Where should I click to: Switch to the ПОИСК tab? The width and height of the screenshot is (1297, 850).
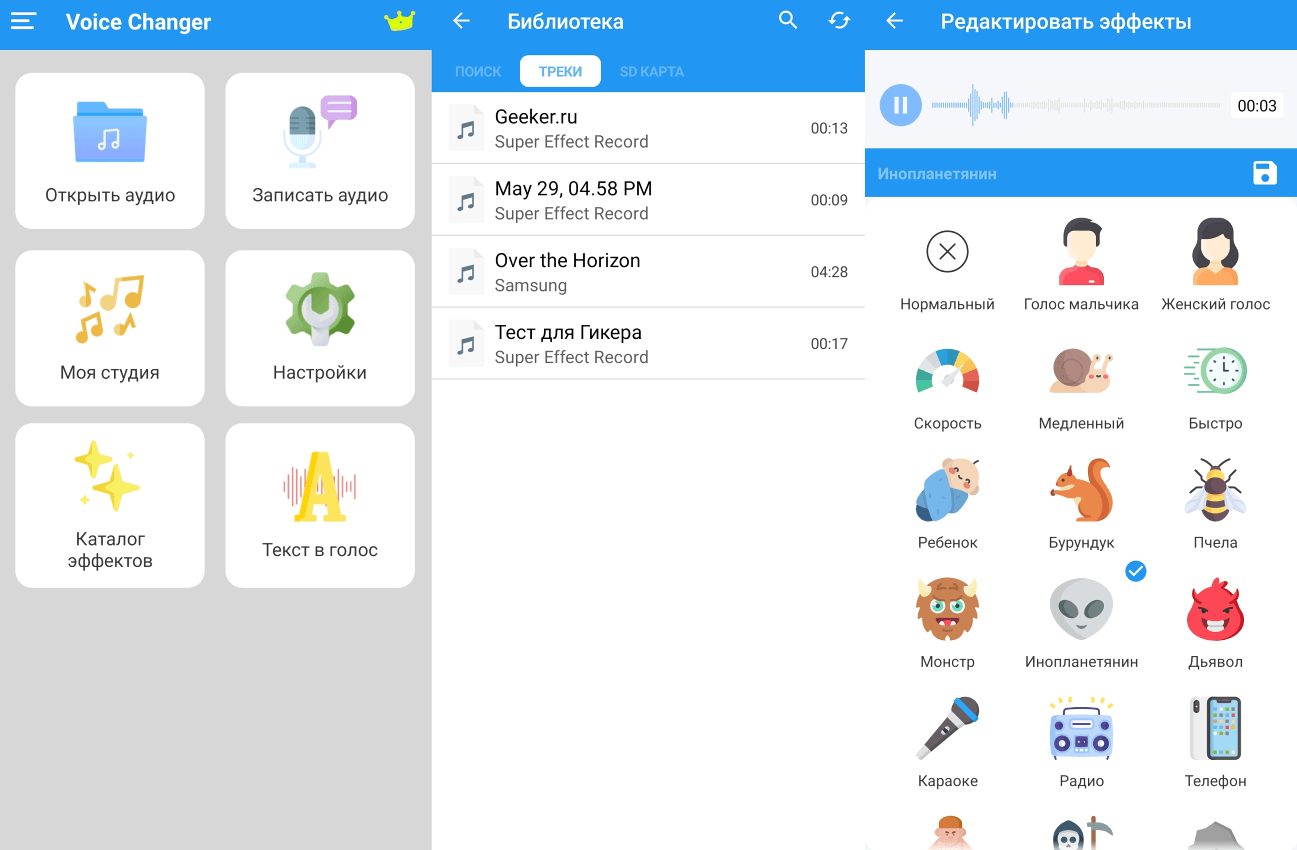[x=478, y=72]
